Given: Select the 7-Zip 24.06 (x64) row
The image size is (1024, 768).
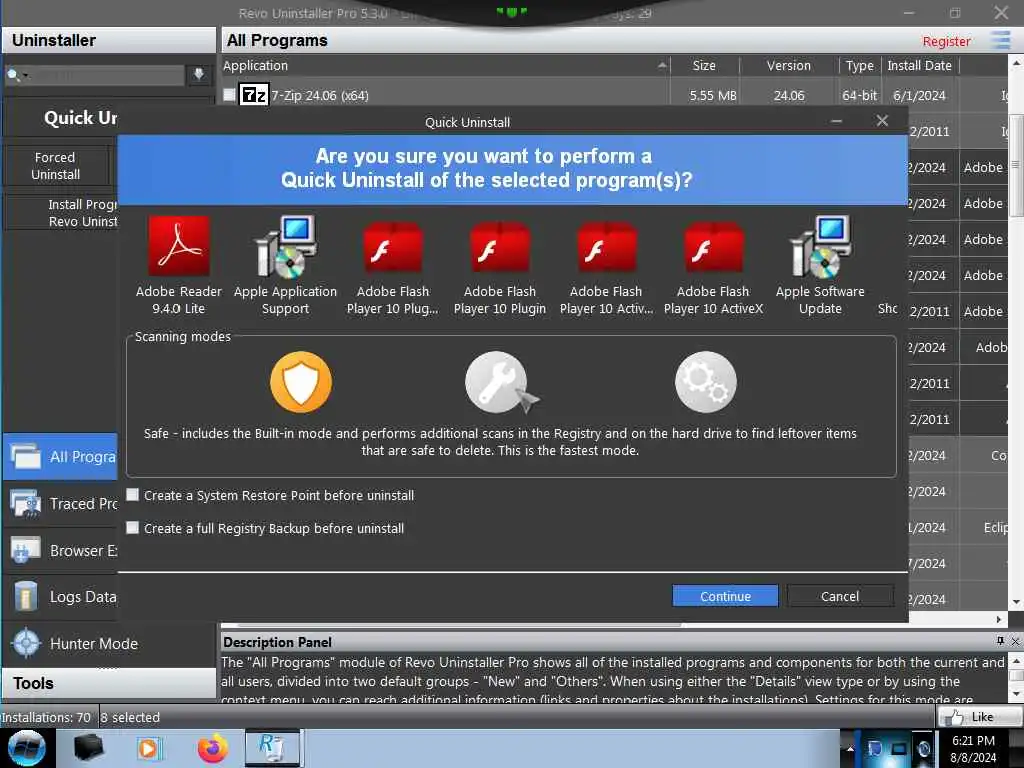Looking at the screenshot, I should (x=614, y=95).
